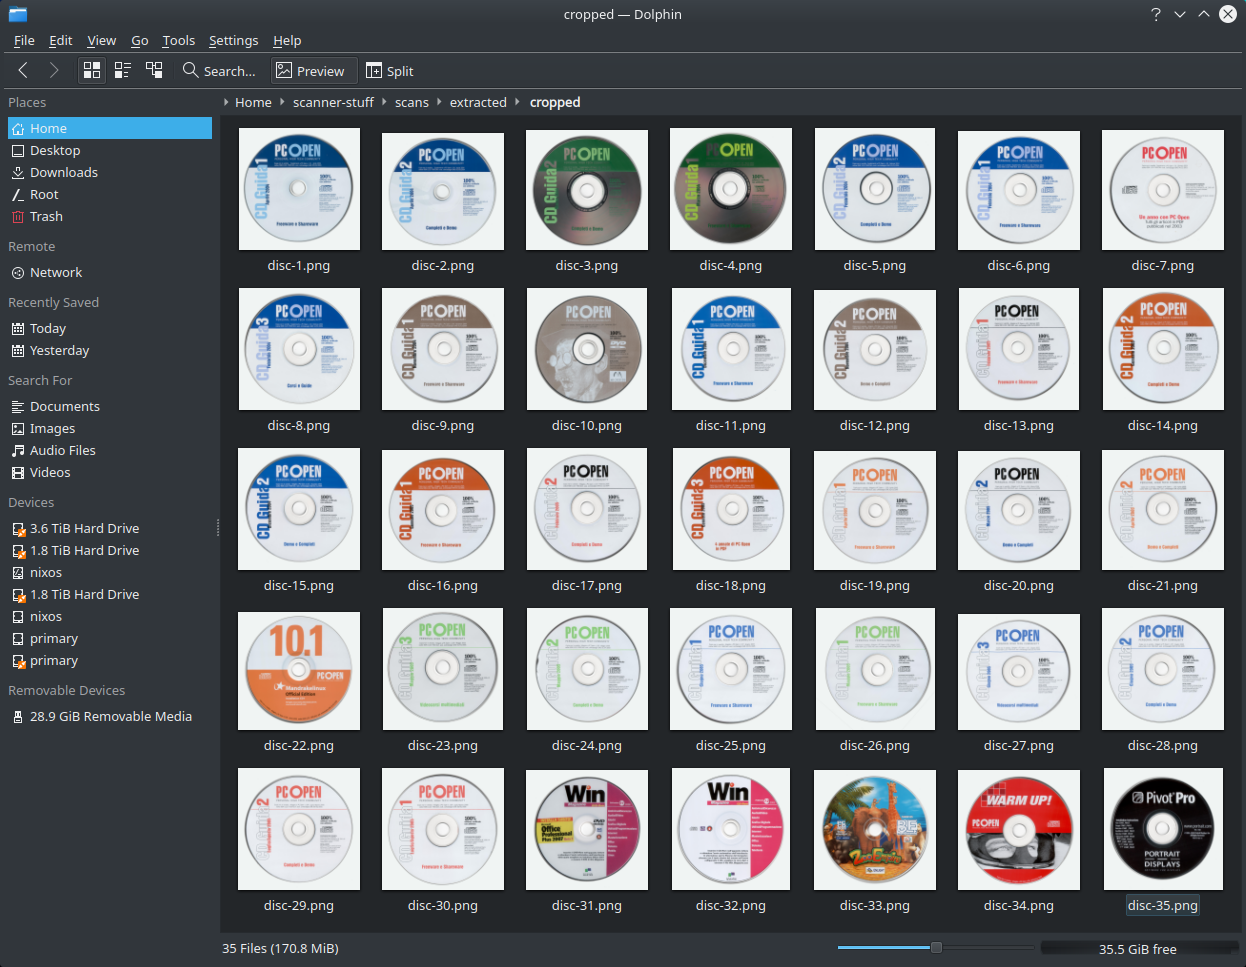1246x967 pixels.
Task: Go back using the left arrow icon
Action: [x=23, y=70]
